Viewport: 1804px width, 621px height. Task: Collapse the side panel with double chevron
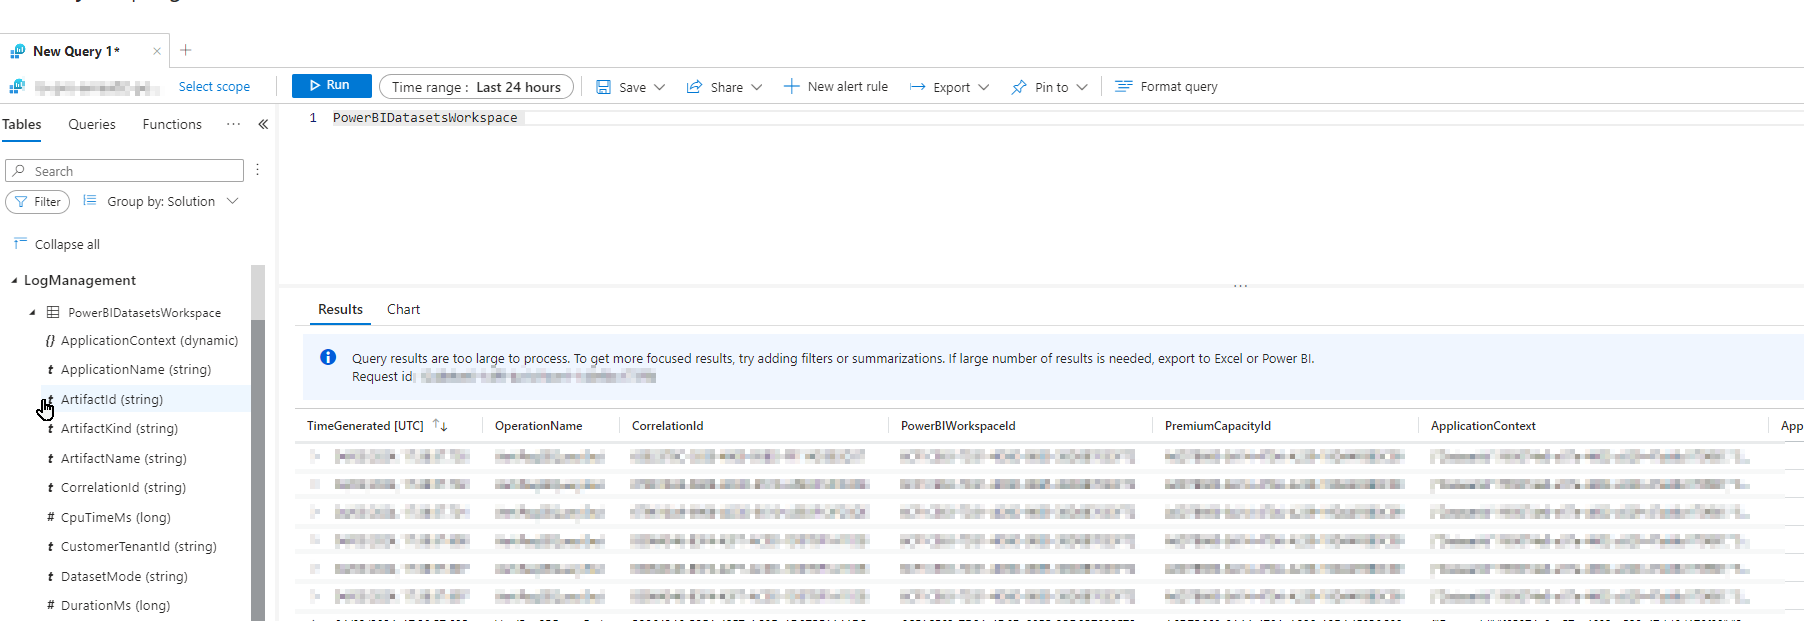pyautogui.click(x=263, y=124)
